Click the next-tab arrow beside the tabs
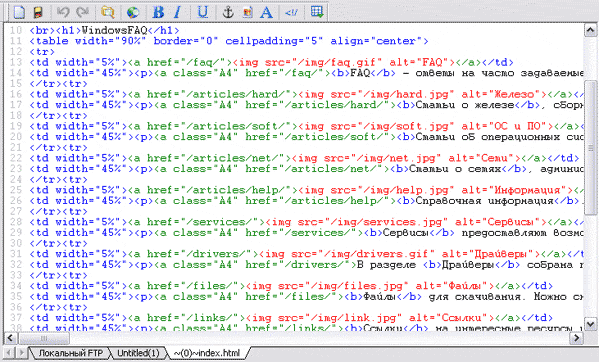The width and height of the screenshot is (599, 362). 22,352
